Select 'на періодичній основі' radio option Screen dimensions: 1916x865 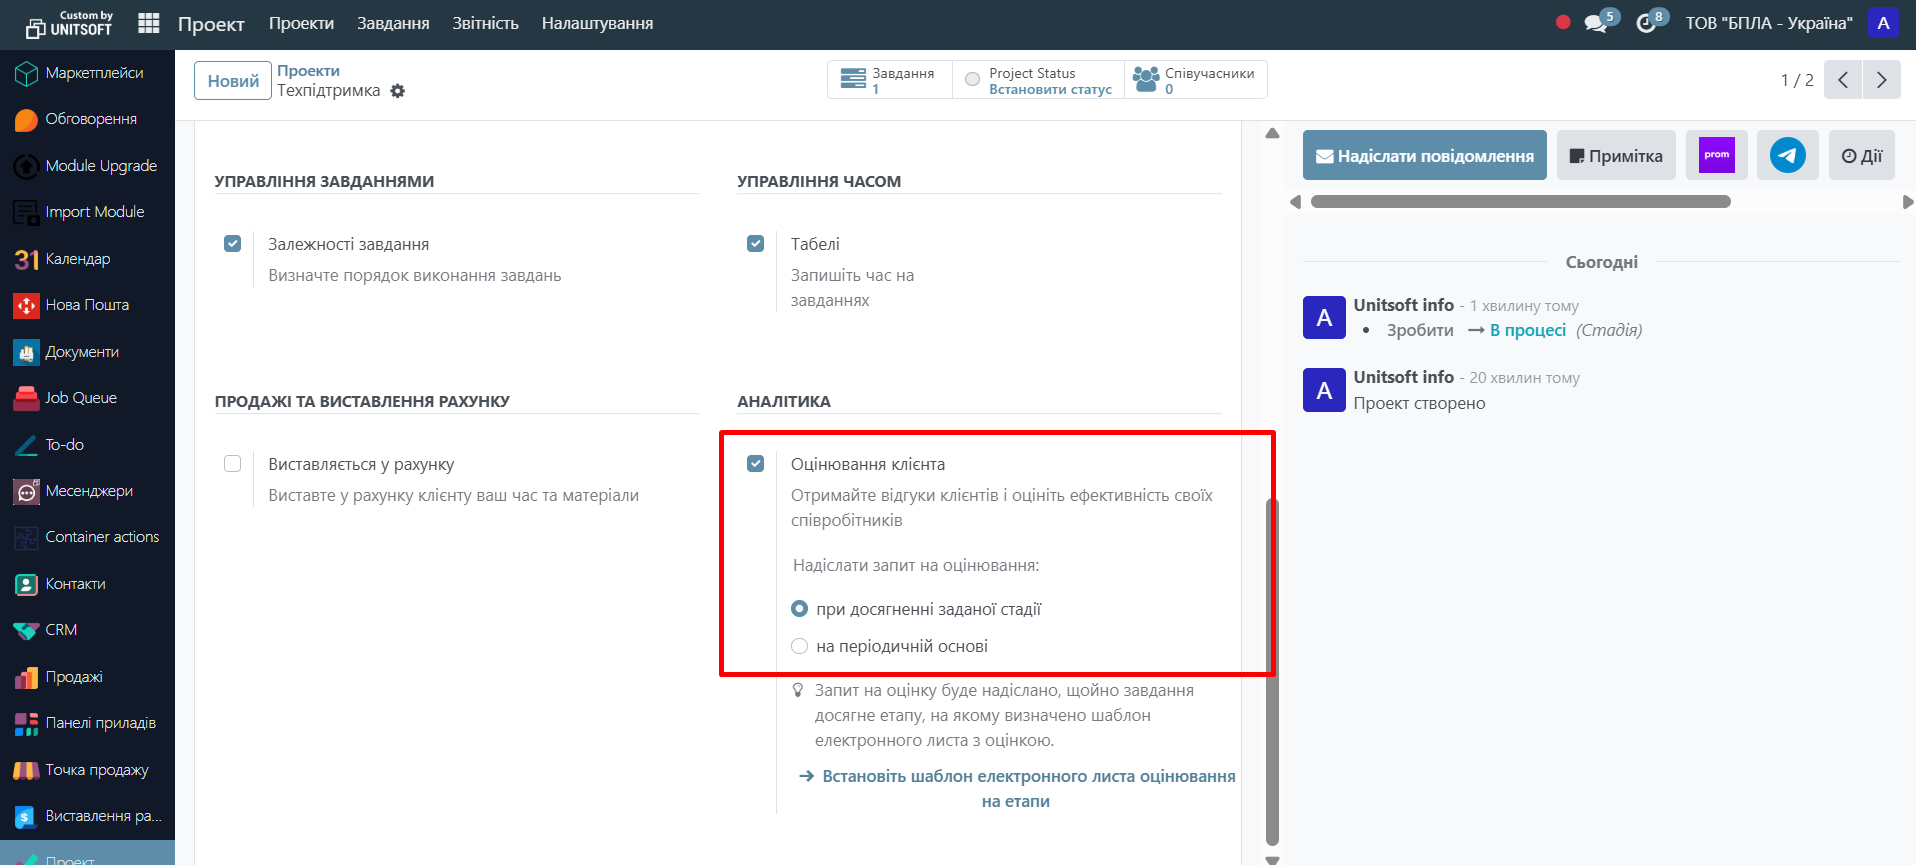click(x=800, y=646)
